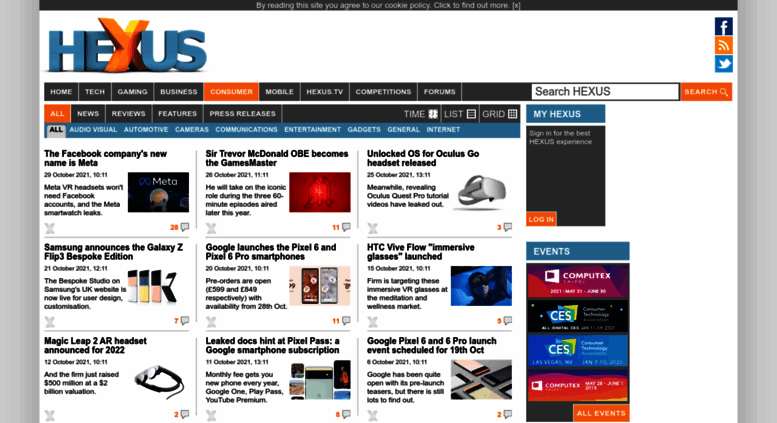Filter by INTERNET category
The height and width of the screenshot is (423, 777).
click(443, 130)
